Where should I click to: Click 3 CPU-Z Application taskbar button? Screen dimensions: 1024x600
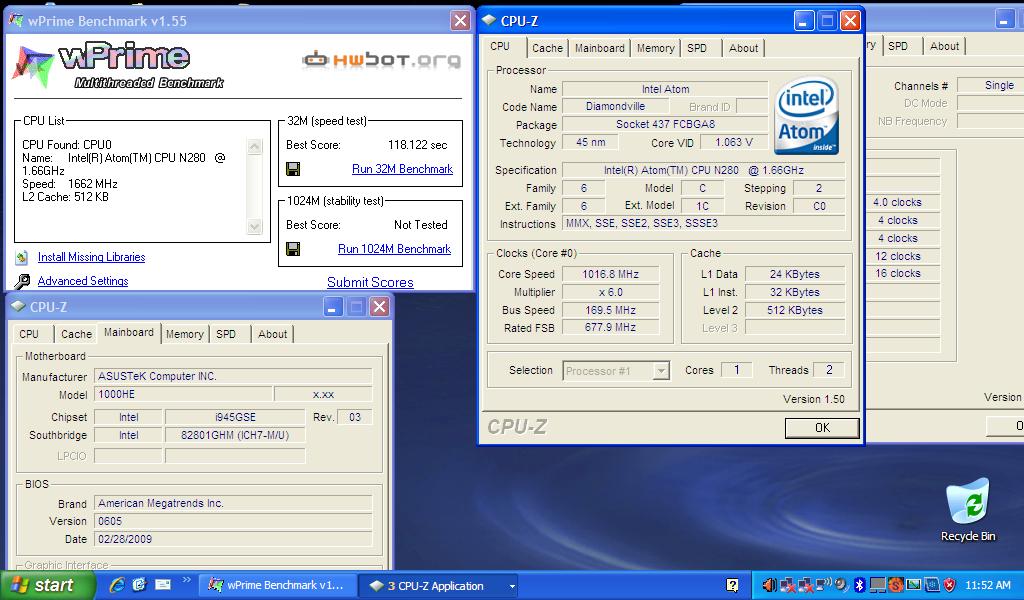pos(439,586)
